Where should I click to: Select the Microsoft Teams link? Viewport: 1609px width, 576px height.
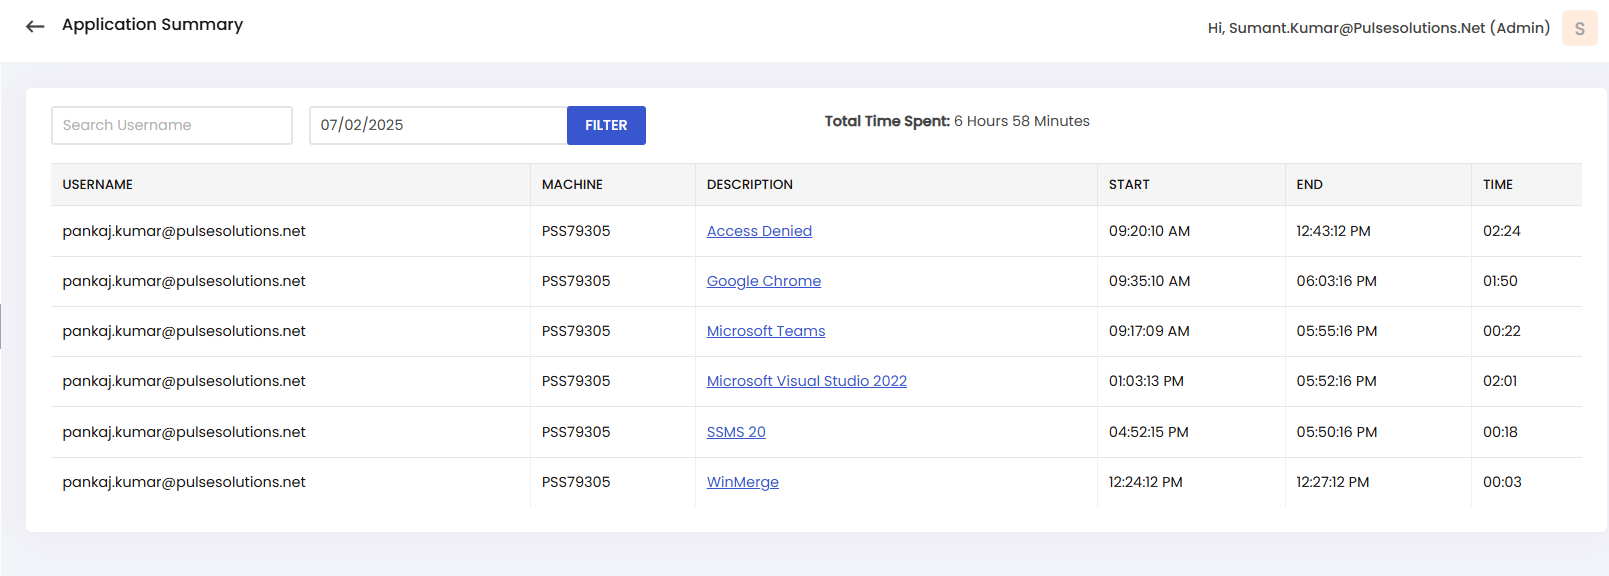pos(765,331)
